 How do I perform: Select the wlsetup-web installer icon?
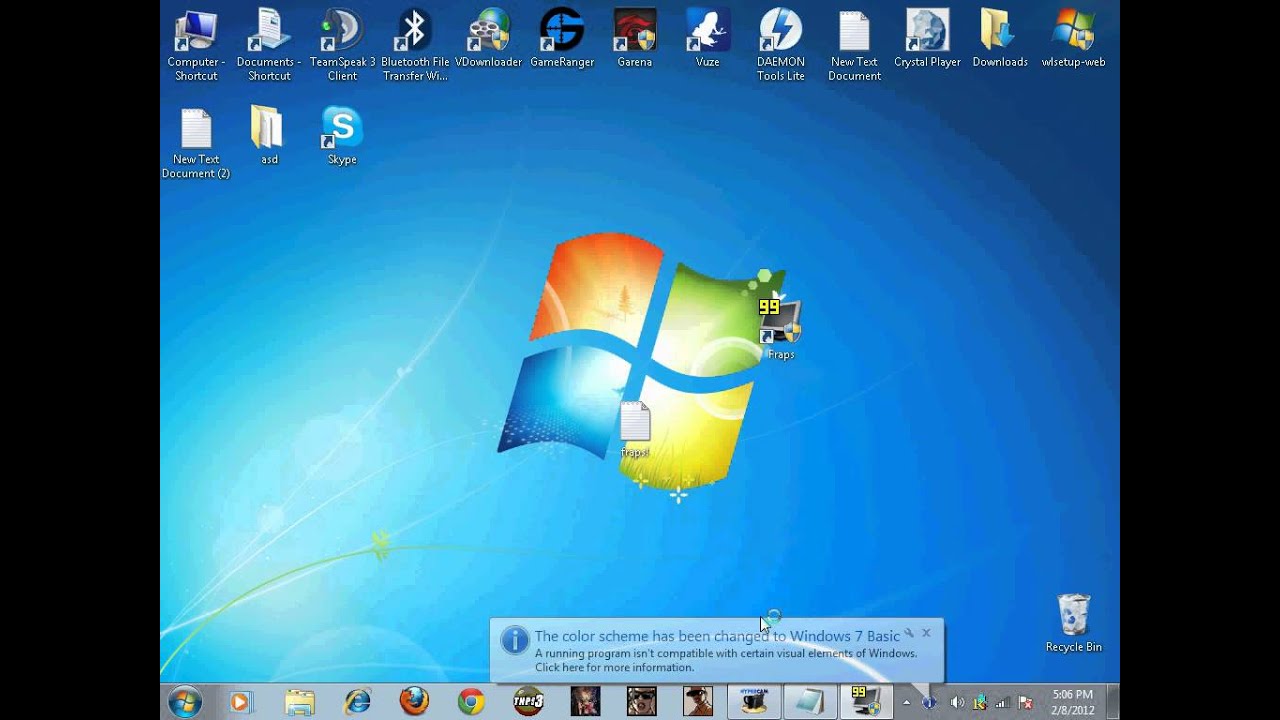click(1073, 38)
